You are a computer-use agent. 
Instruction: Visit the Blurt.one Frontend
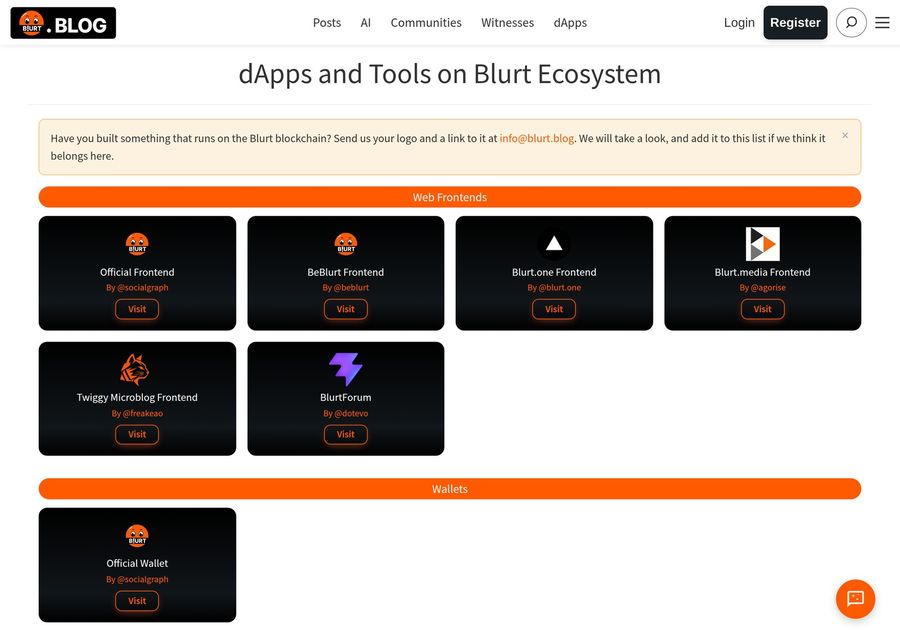(x=554, y=309)
